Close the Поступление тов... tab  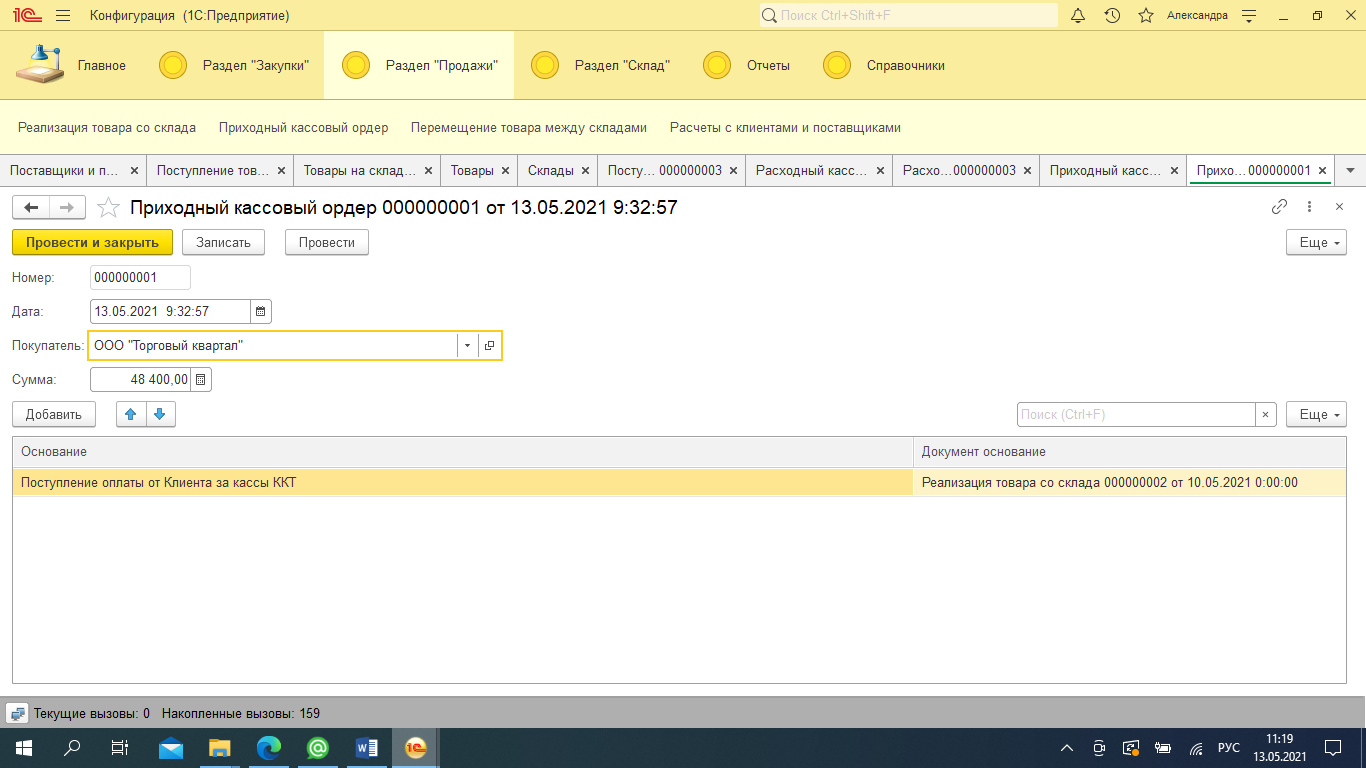click(x=281, y=171)
